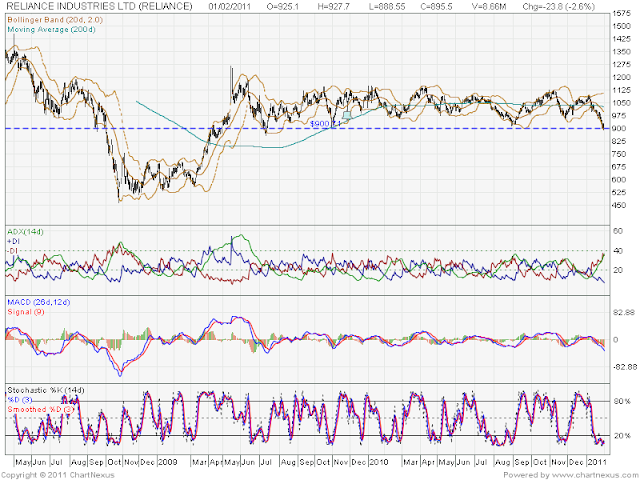
Task: Click the Chg=-23.8 (-2.6%) change value
Action: click(559, 7)
